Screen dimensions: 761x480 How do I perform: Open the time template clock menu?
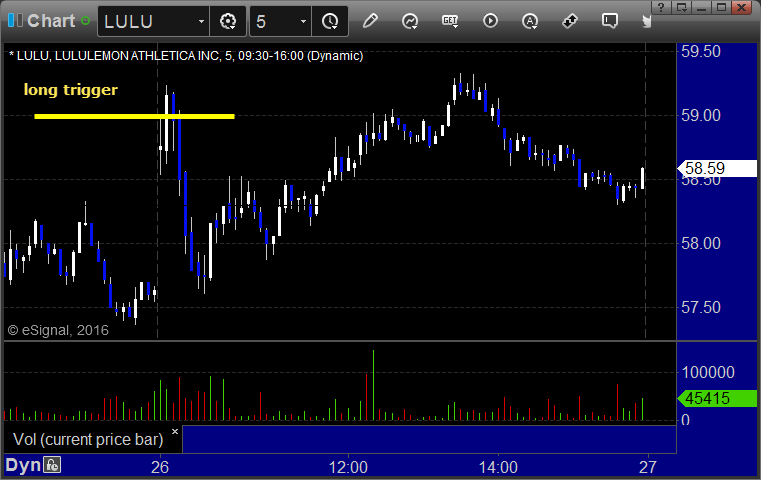(x=330, y=21)
